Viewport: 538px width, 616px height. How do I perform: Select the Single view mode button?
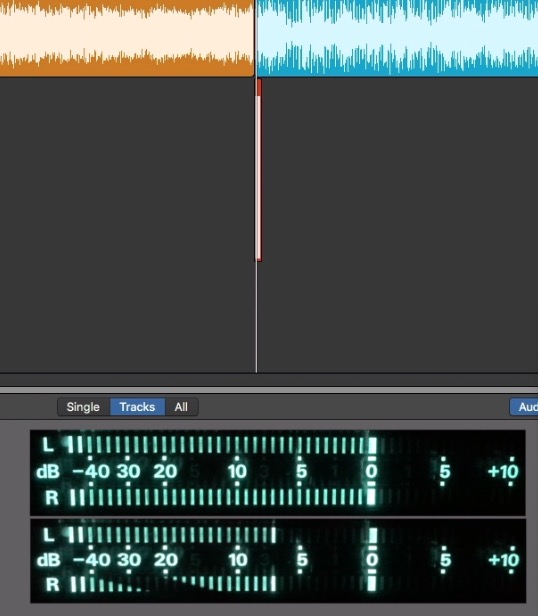coord(83,407)
